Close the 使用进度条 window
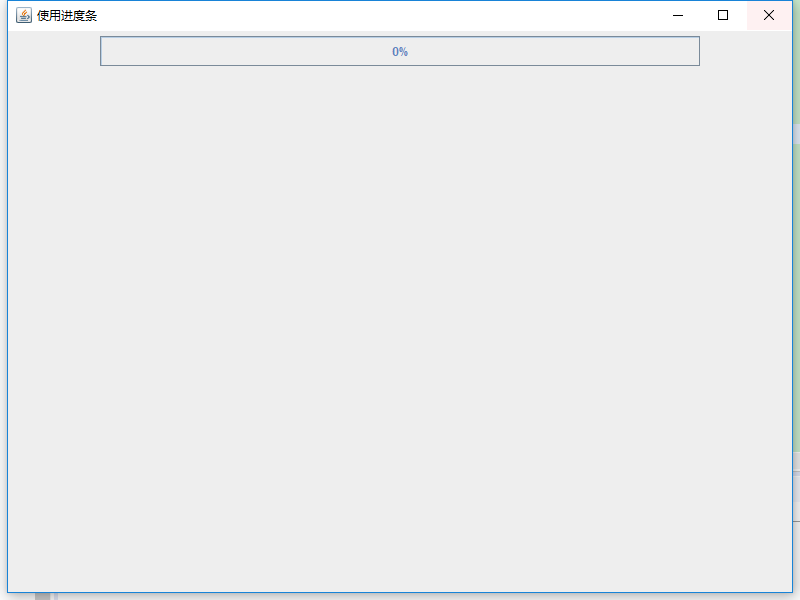This screenshot has width=800, height=600. point(769,15)
